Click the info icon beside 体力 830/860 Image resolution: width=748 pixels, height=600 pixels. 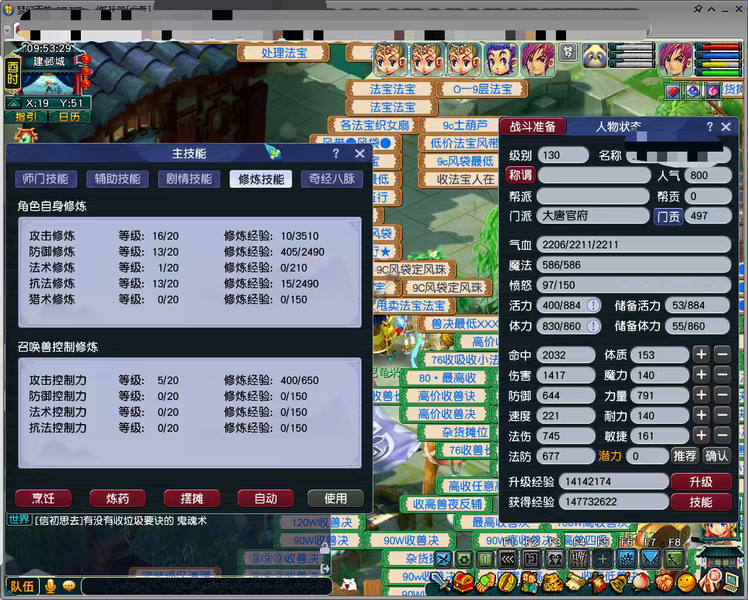(x=593, y=326)
